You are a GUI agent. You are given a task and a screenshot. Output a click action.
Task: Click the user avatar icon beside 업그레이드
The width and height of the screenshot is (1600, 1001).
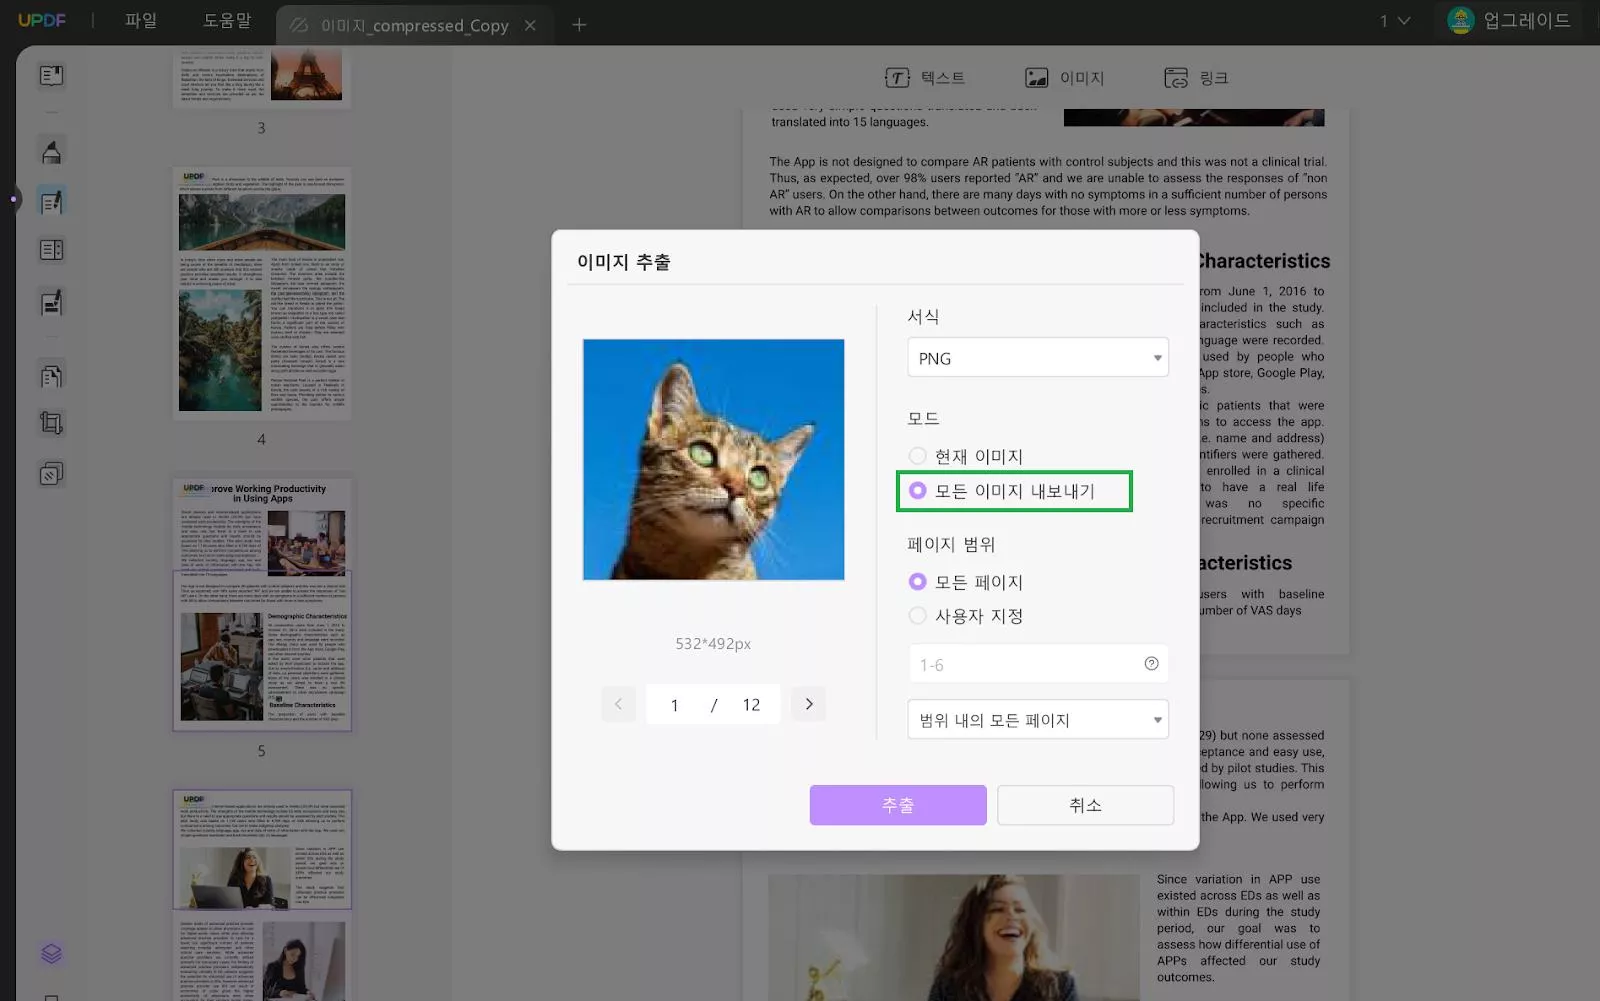[1461, 20]
